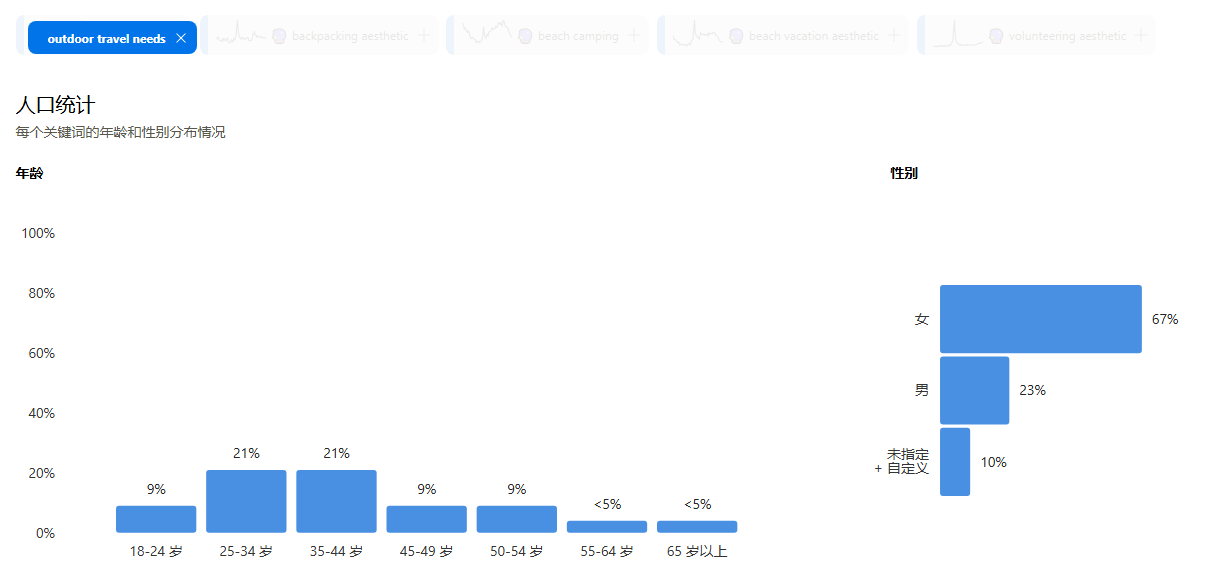Click the 未指定 + 自定义 gender bar
Viewport: 1215px width, 583px height.
point(955,462)
